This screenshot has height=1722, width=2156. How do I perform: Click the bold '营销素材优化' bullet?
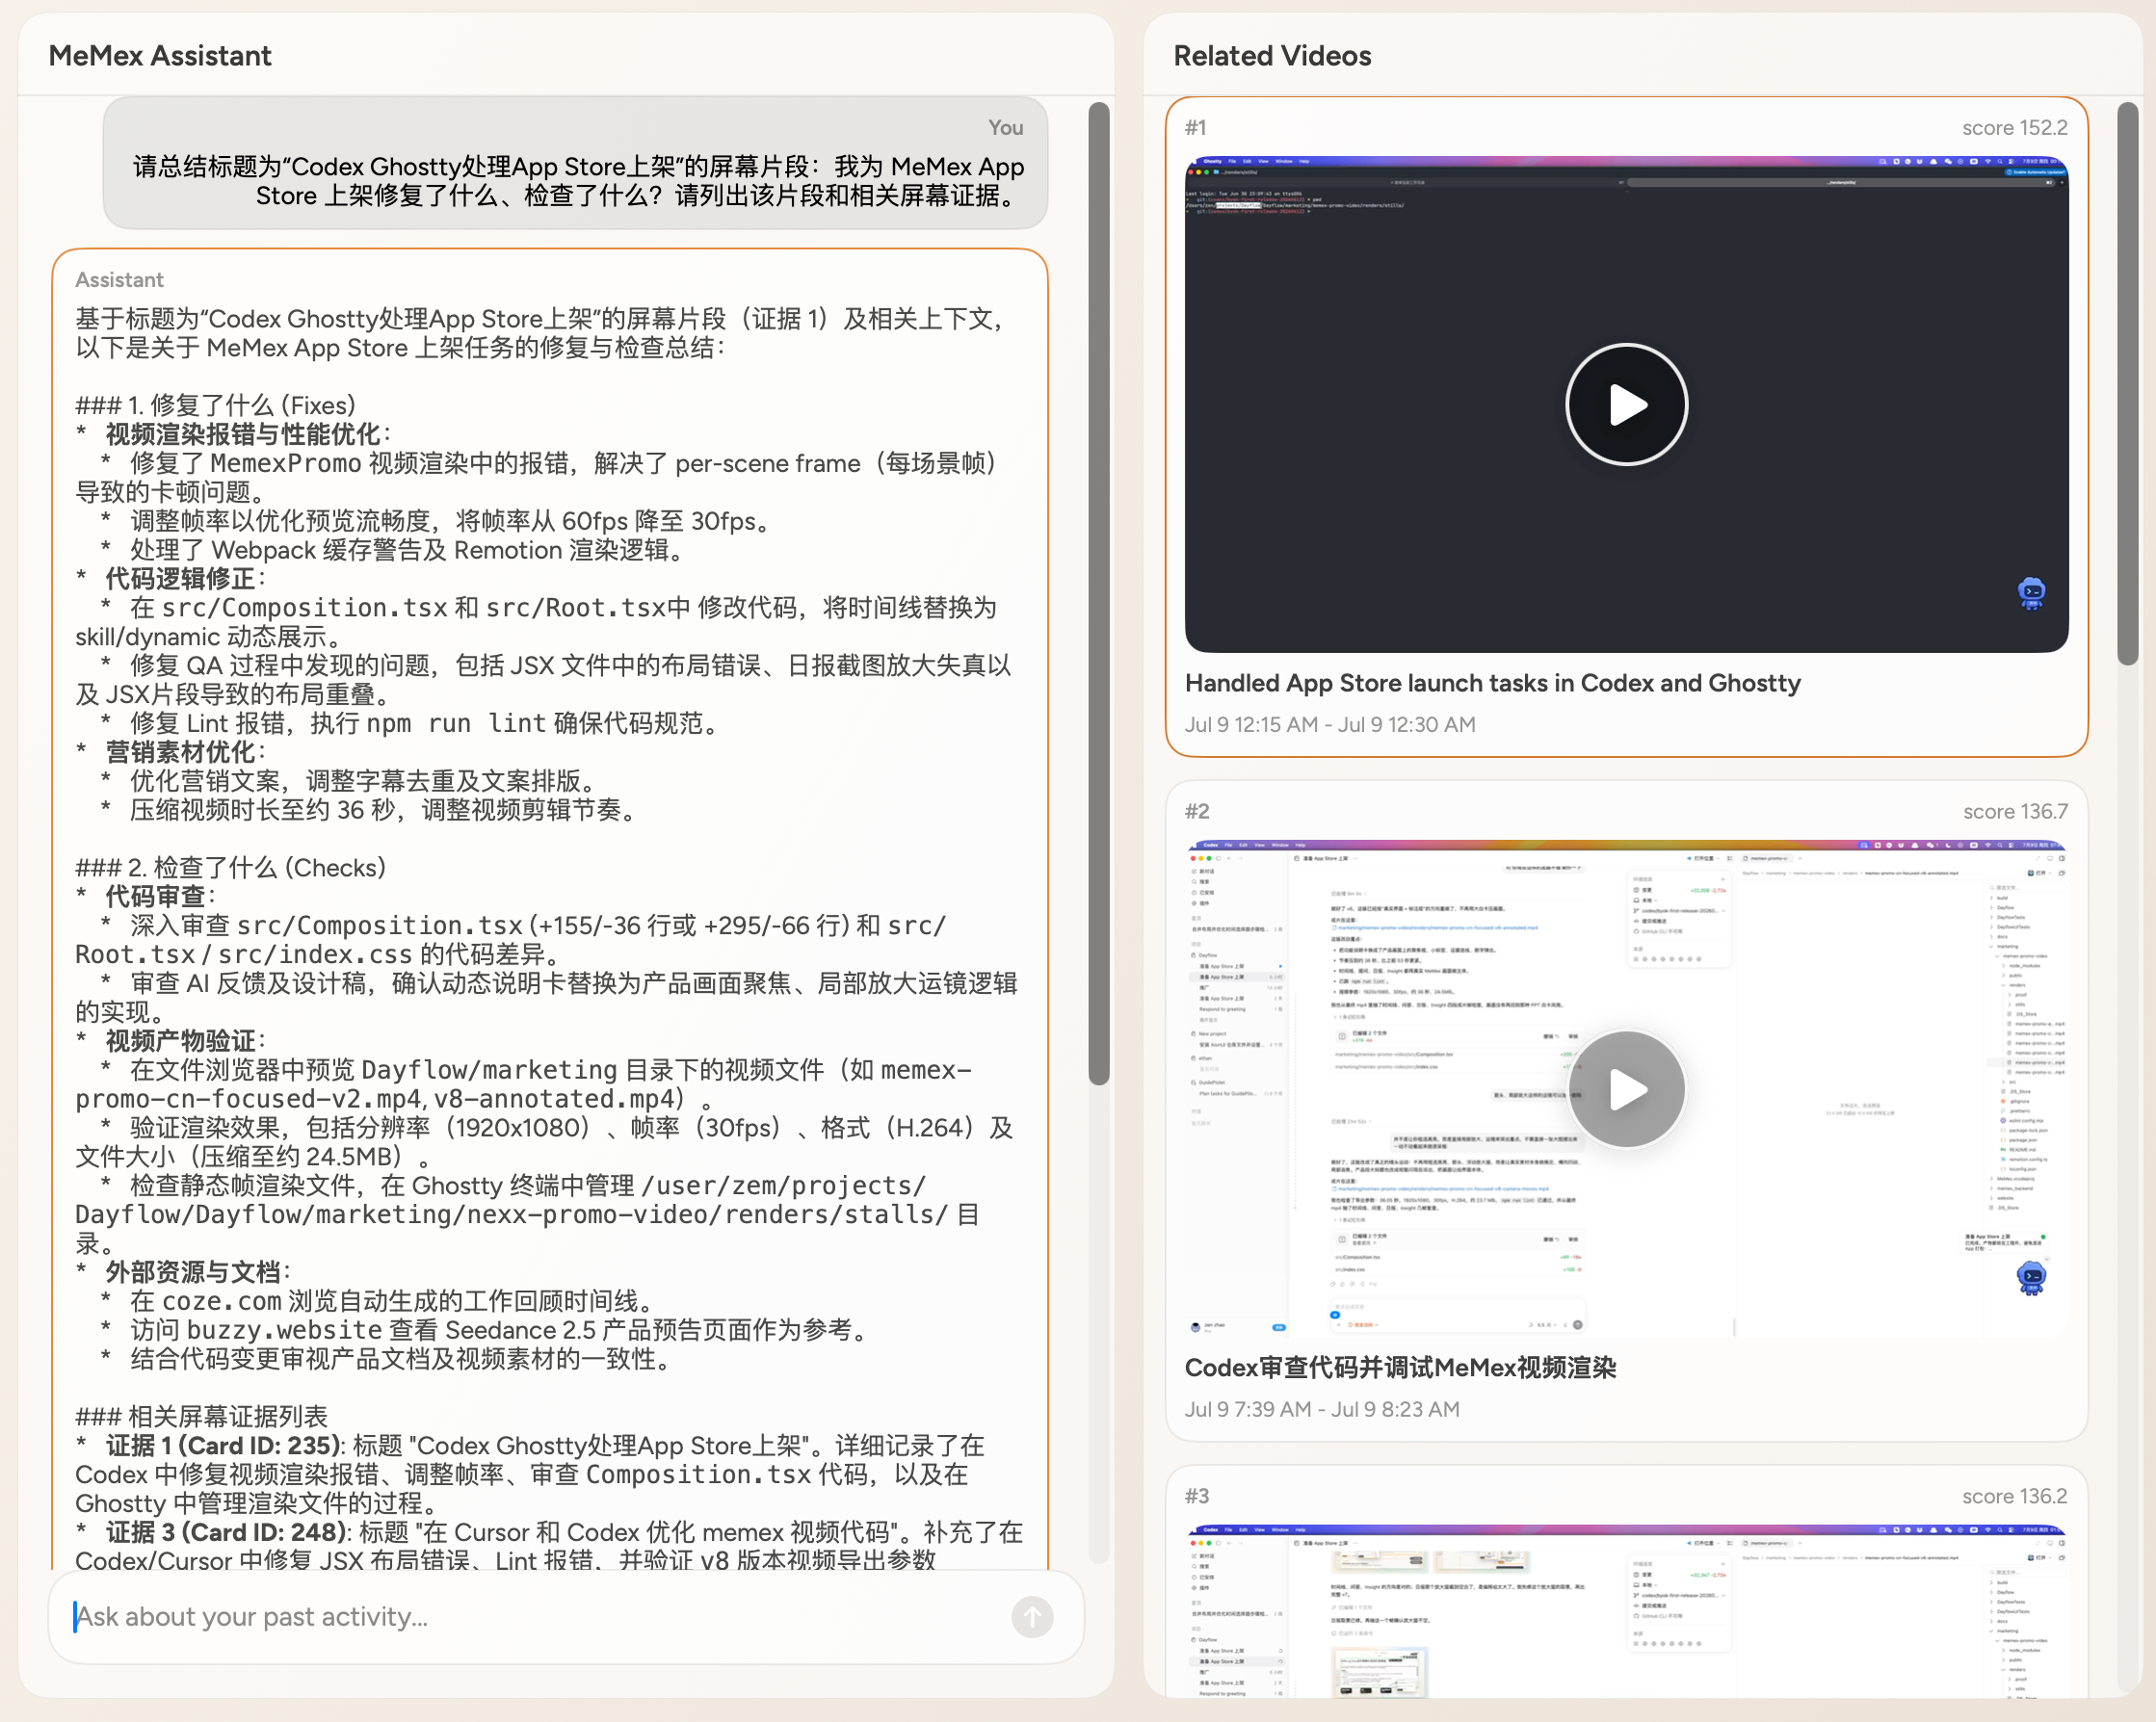pyautogui.click(x=181, y=752)
